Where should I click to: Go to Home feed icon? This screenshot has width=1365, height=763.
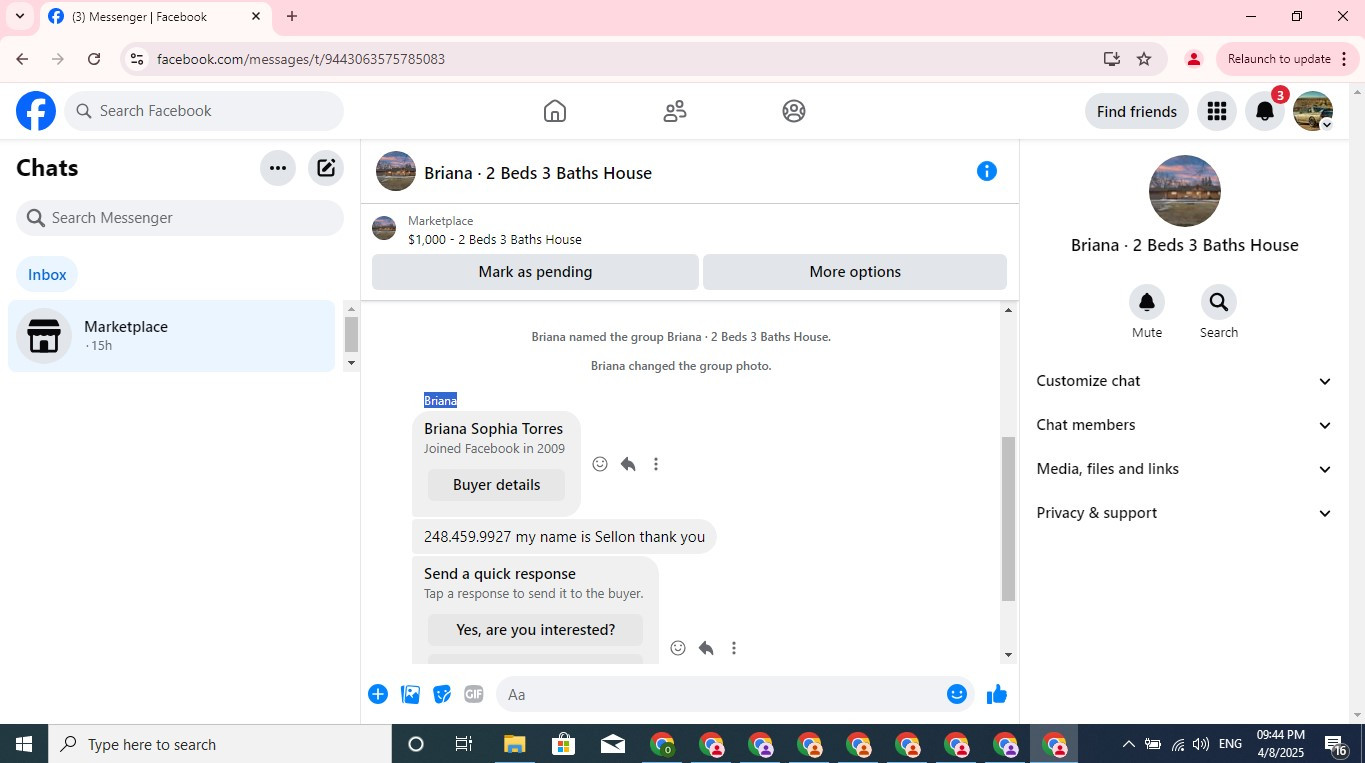555,111
